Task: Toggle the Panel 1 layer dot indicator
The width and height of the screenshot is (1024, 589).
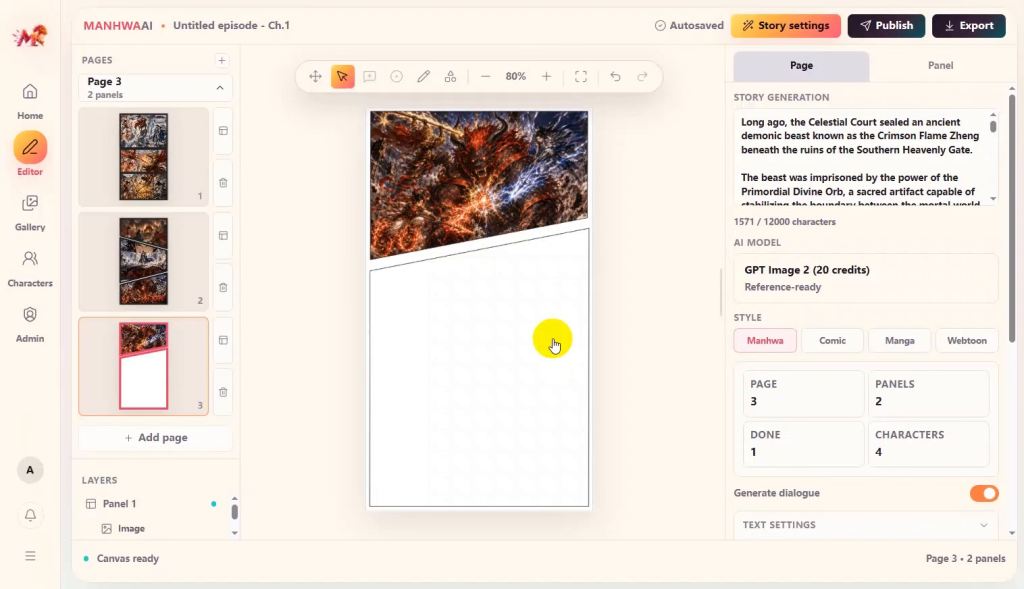Action: tap(214, 503)
